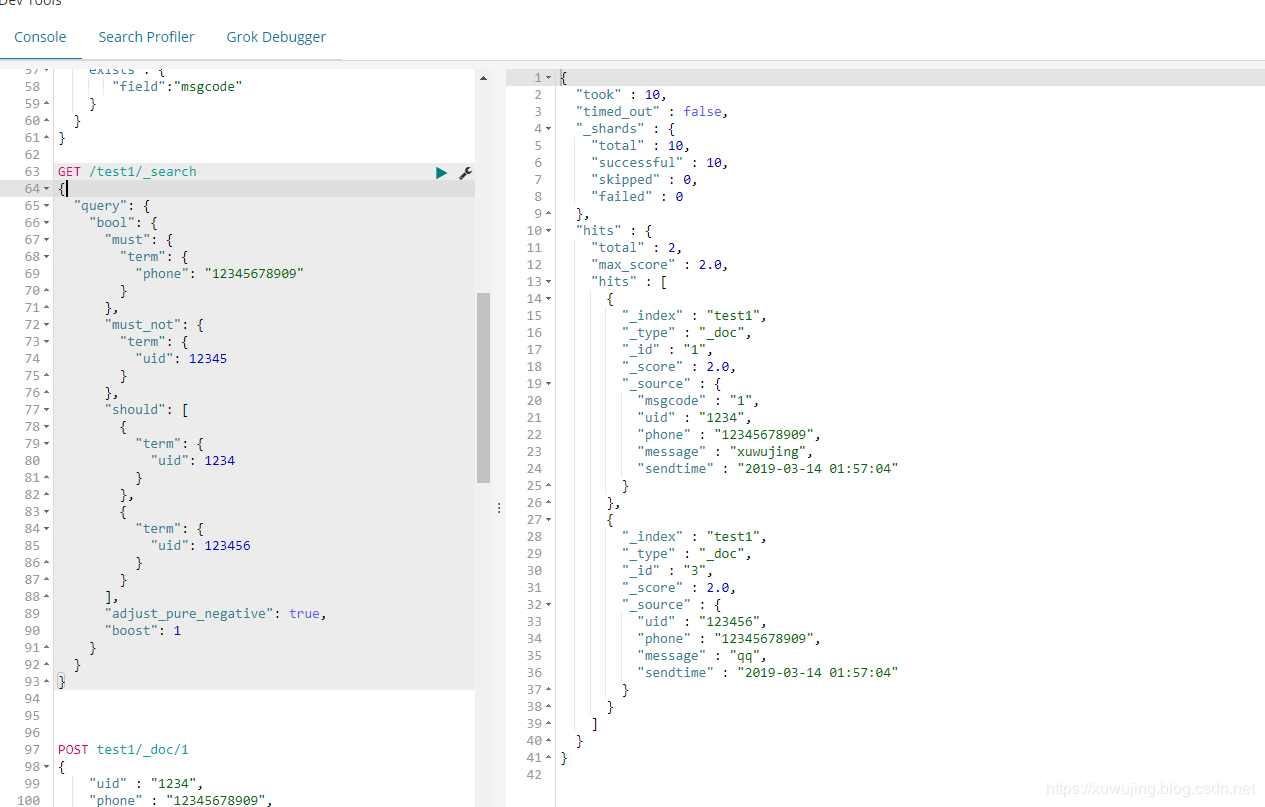The image size is (1265, 807).
Task: Run the GET /test1/_search request
Action: pos(441,173)
